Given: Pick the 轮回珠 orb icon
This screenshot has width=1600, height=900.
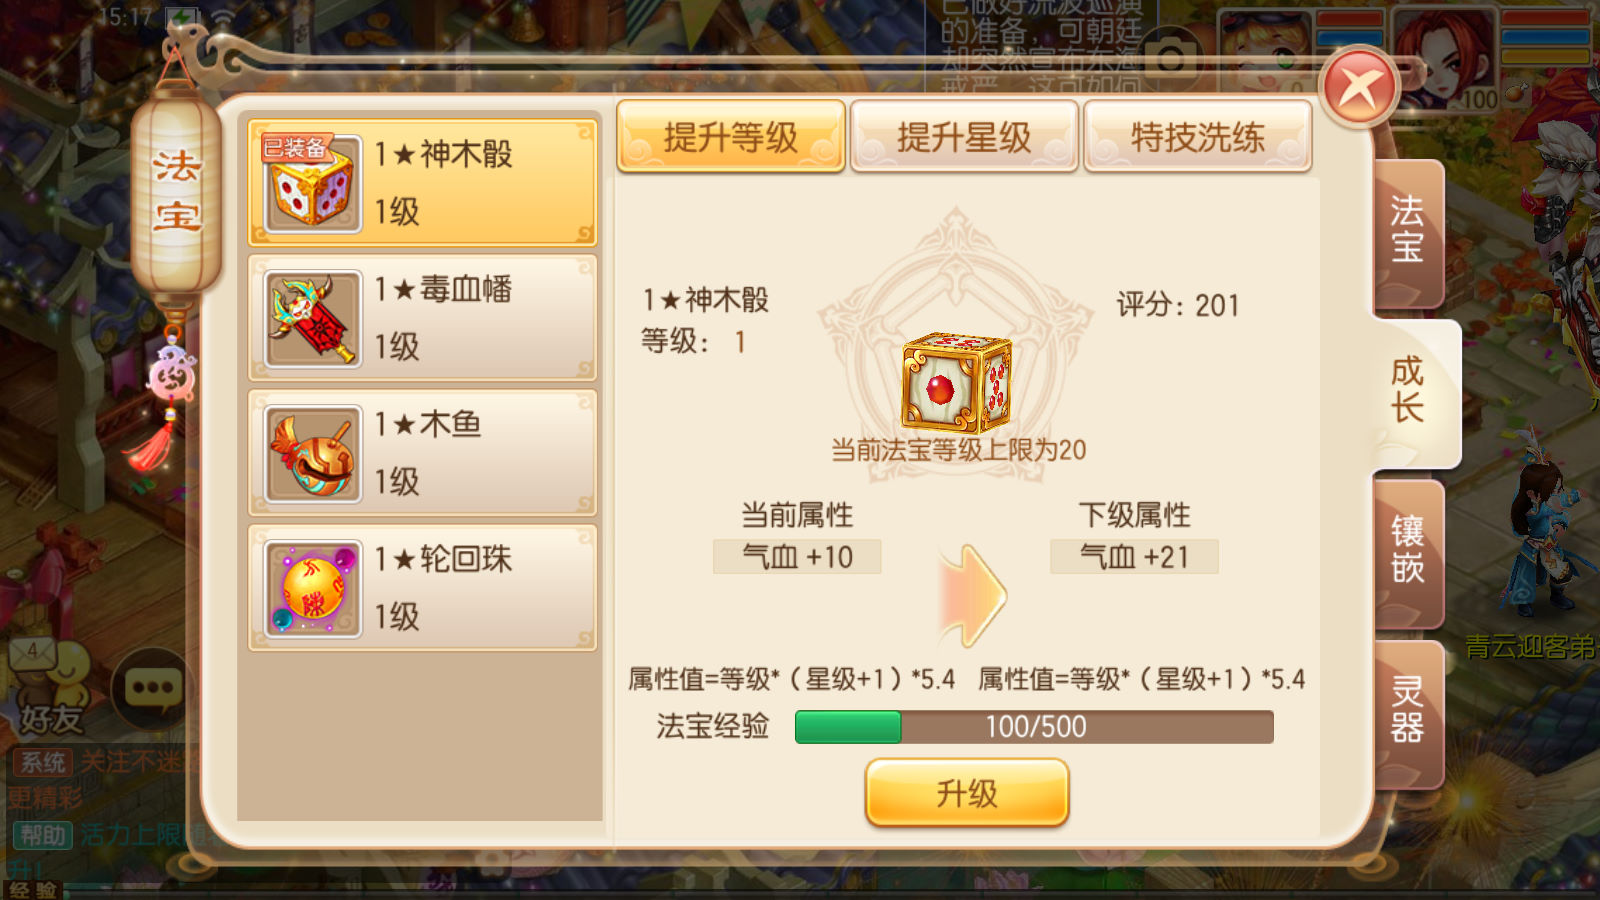Looking at the screenshot, I should [313, 589].
